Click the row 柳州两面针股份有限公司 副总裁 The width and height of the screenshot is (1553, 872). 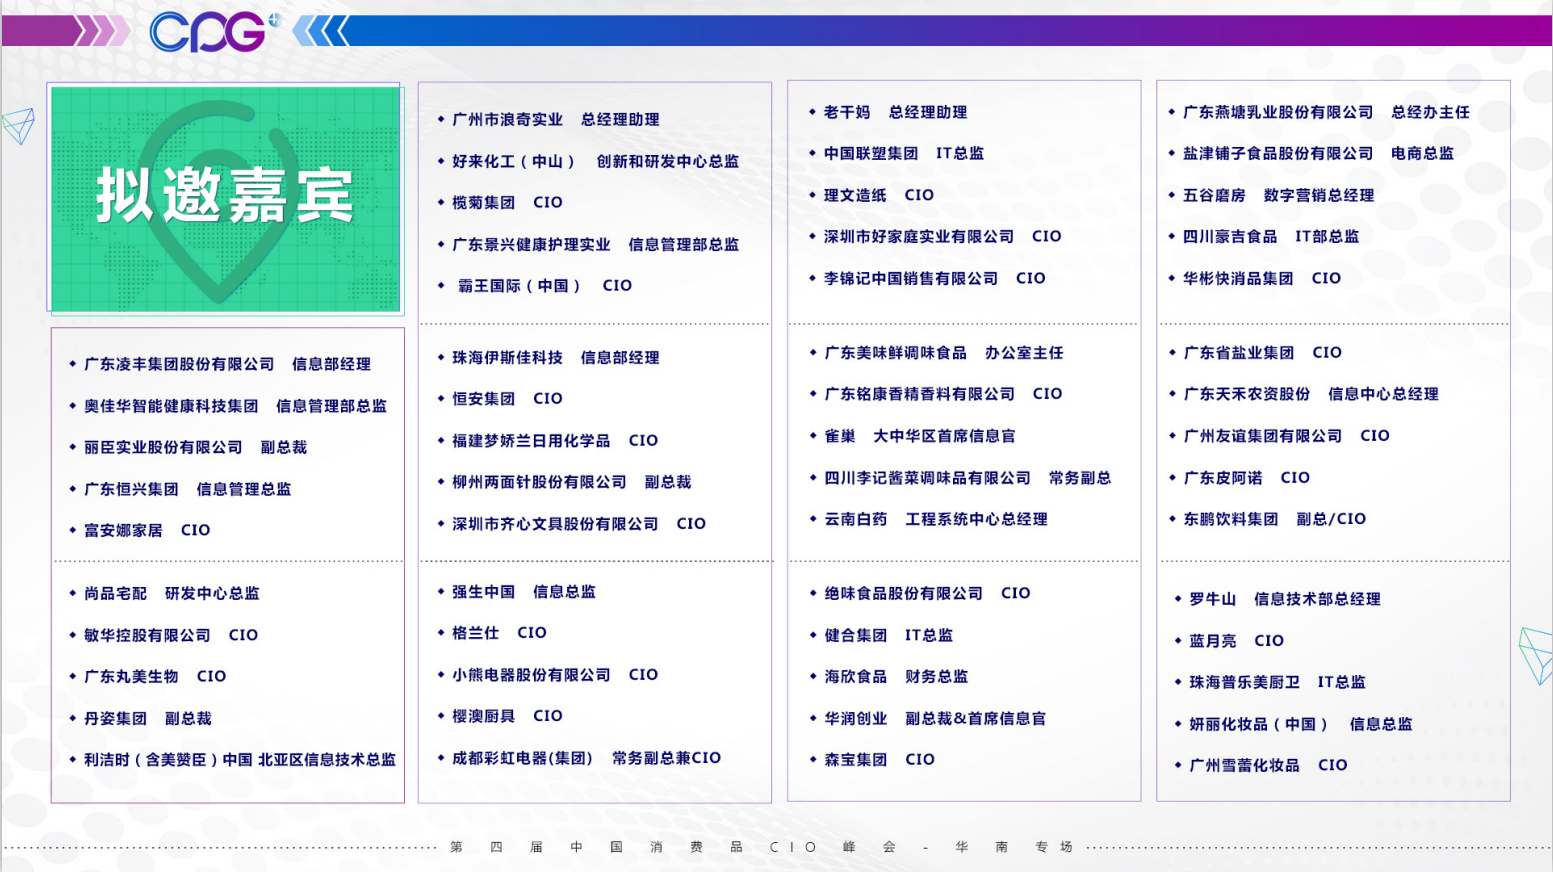point(564,482)
